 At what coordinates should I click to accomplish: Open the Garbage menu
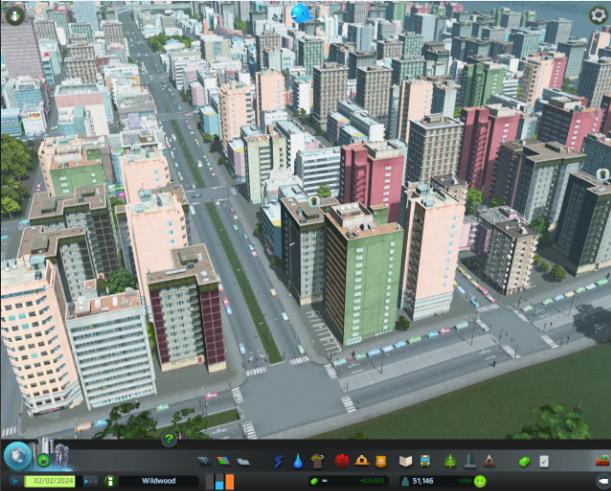(318, 461)
